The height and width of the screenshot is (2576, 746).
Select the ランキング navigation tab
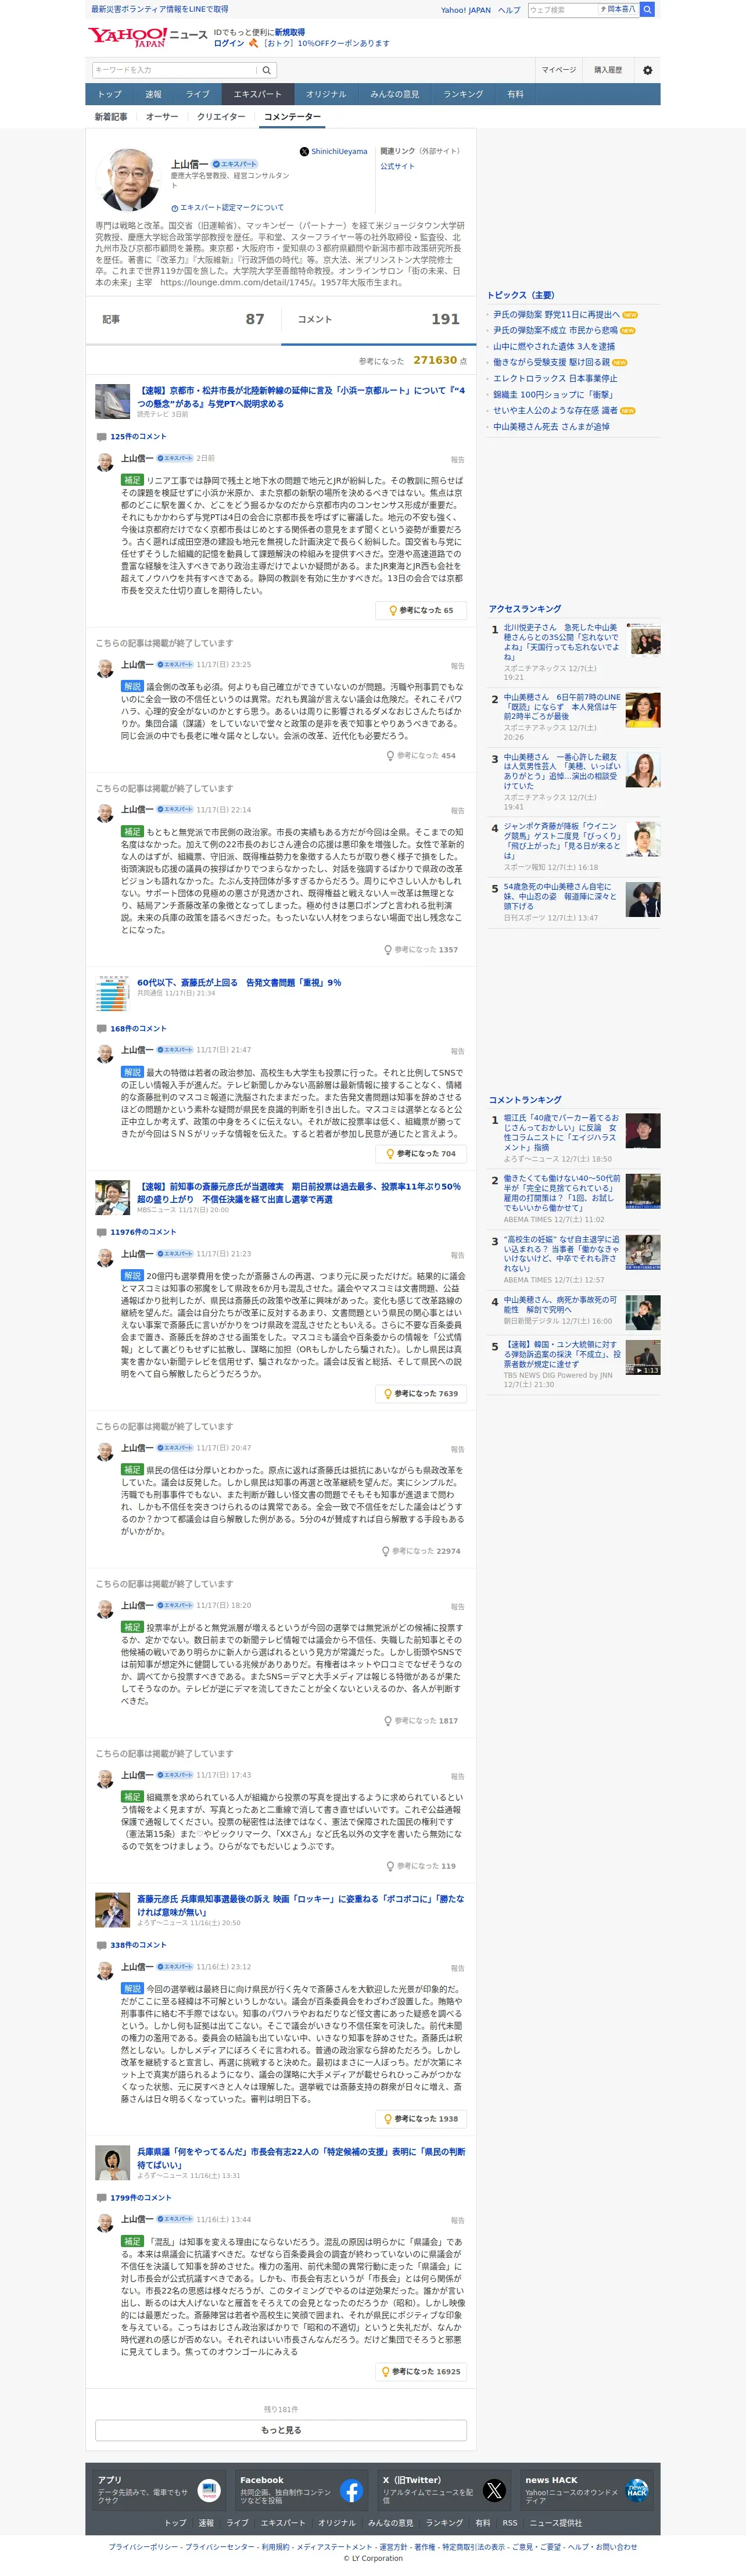pyautogui.click(x=463, y=94)
